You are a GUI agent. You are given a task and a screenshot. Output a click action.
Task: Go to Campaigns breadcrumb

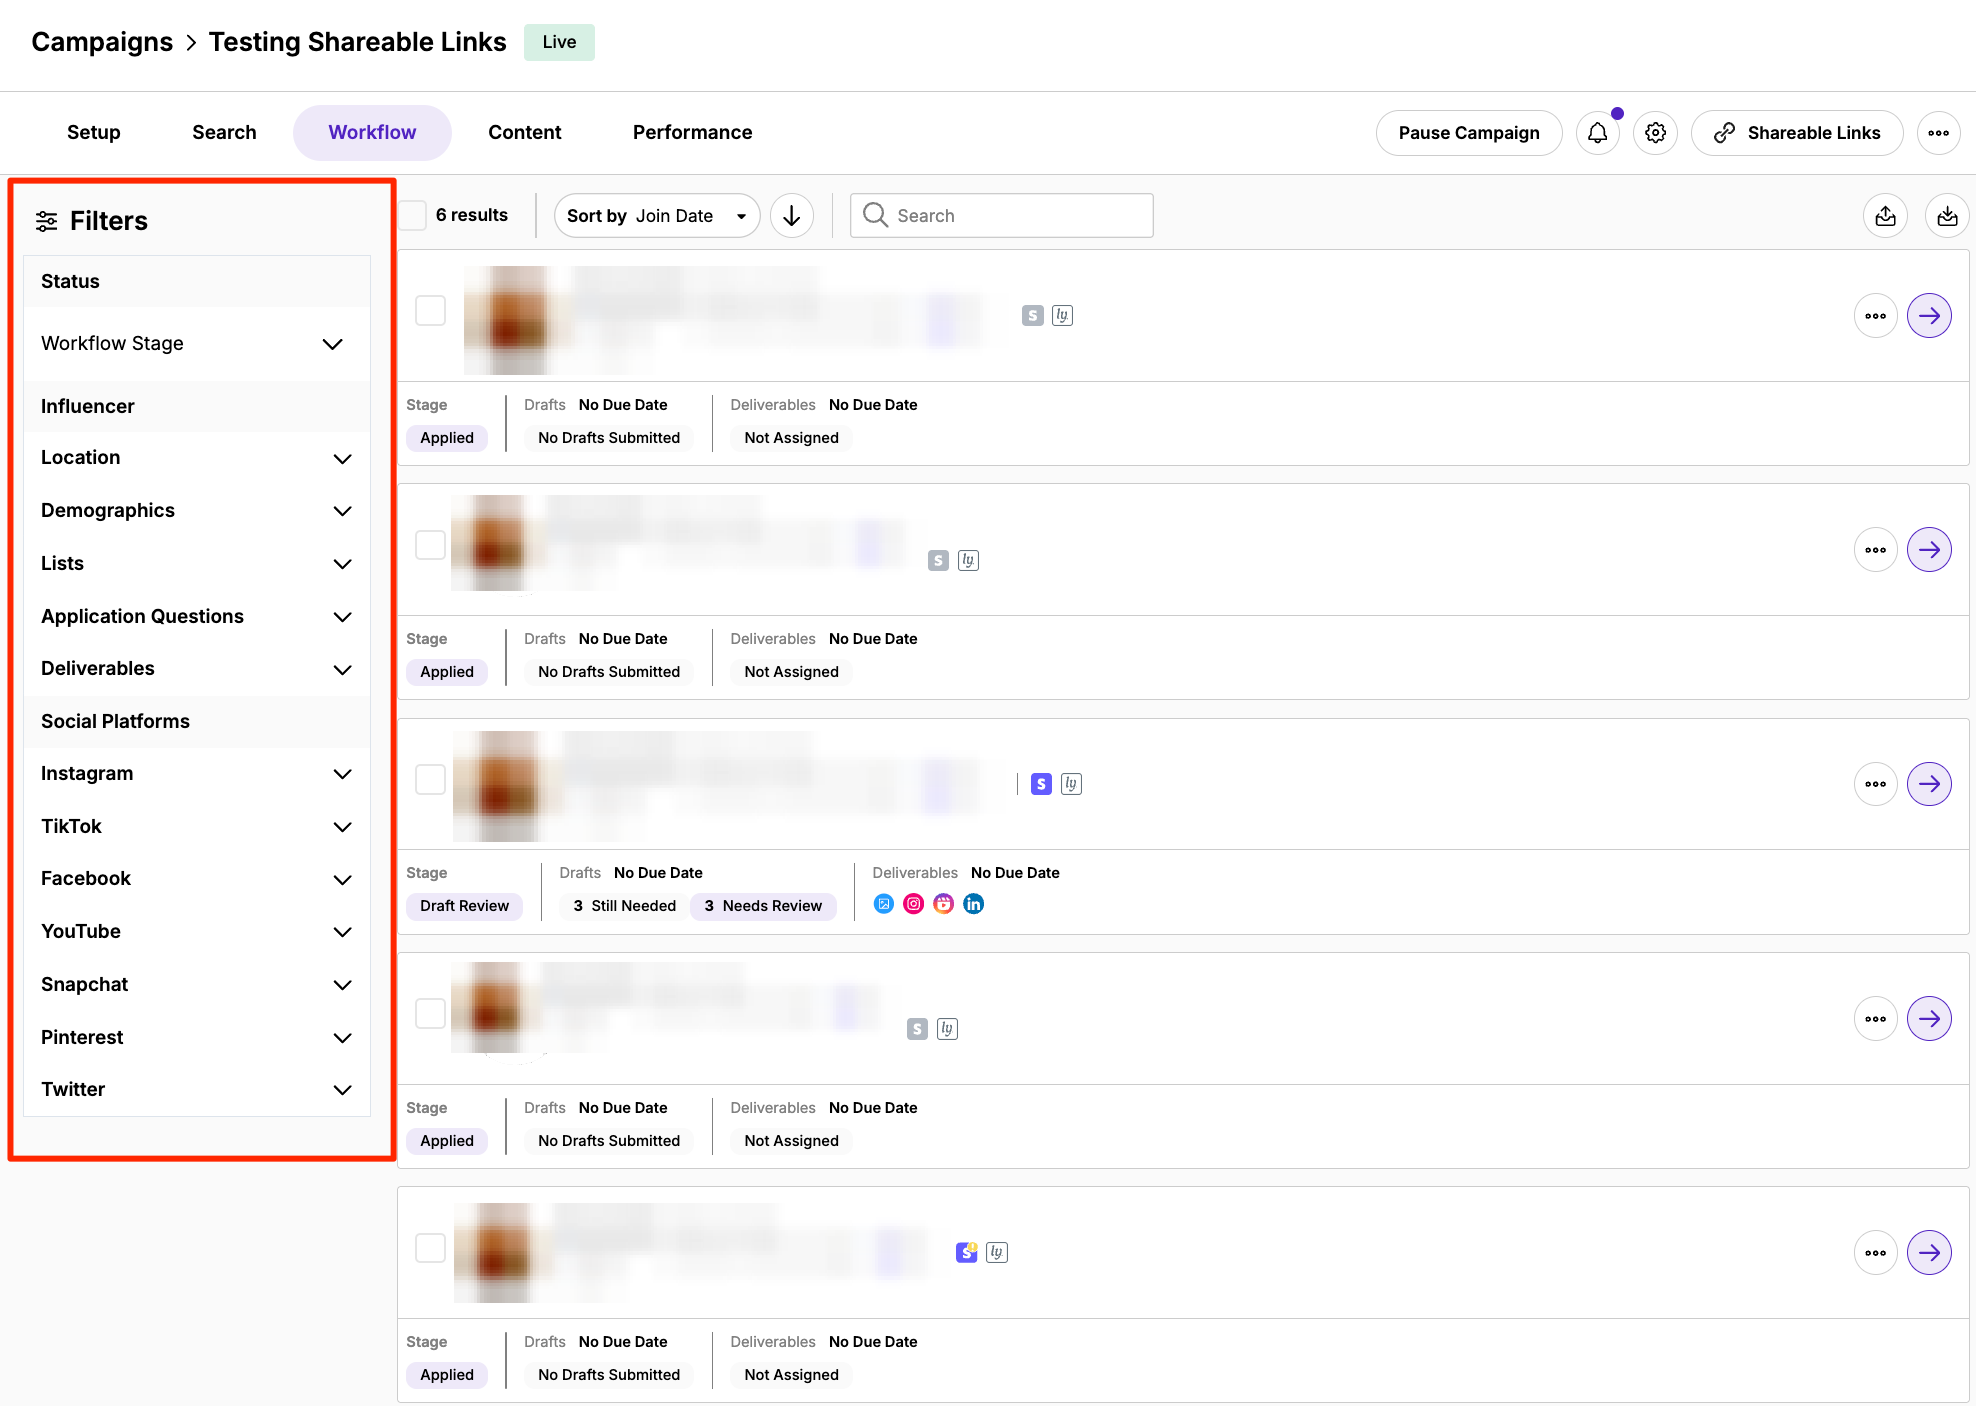(x=102, y=42)
